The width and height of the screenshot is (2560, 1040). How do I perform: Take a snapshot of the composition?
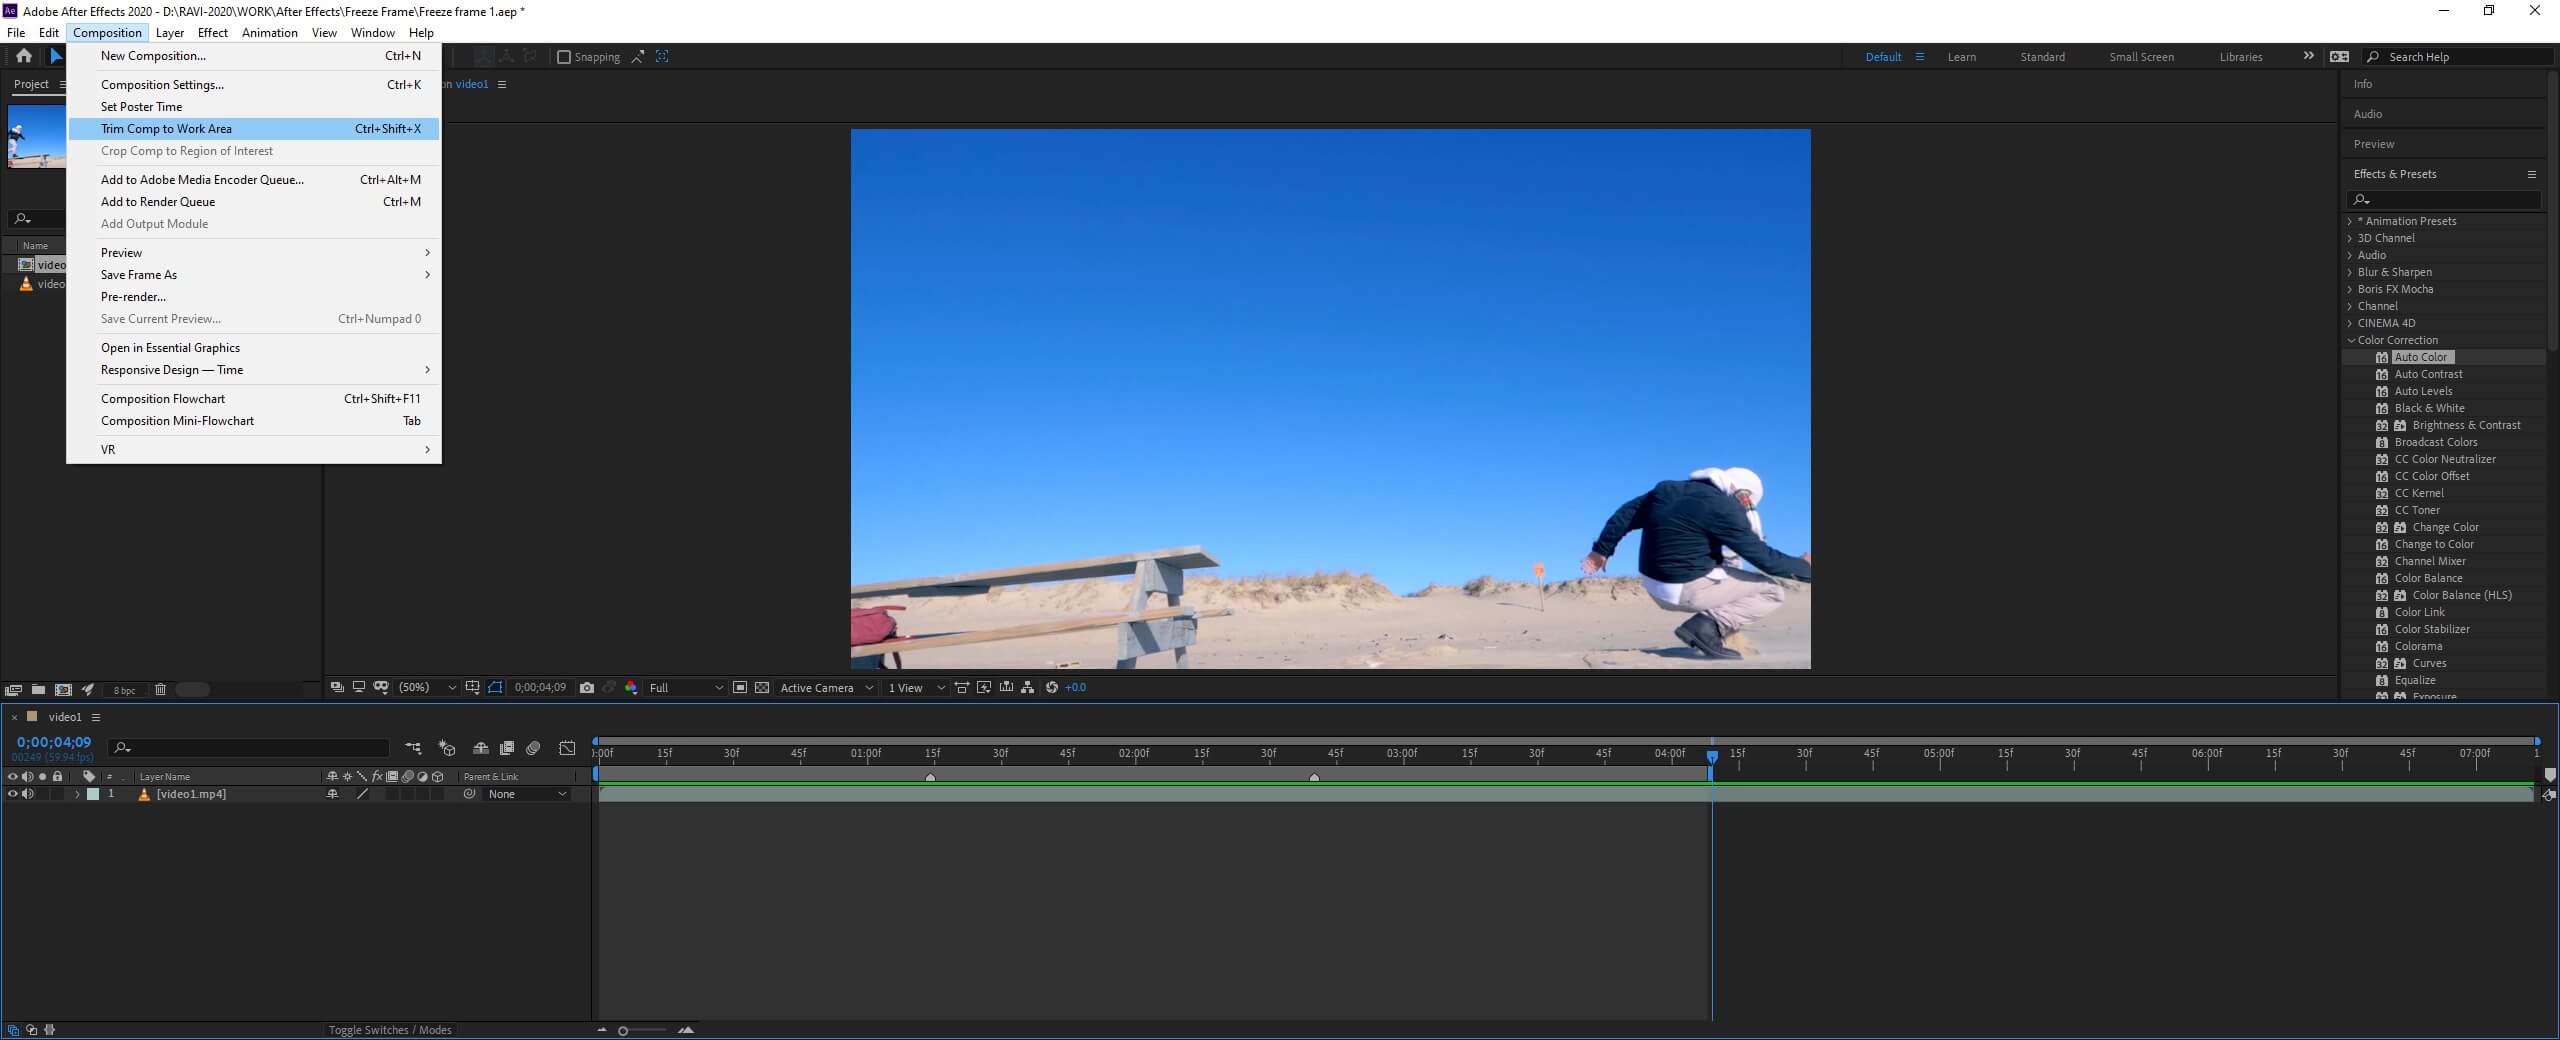coord(586,688)
